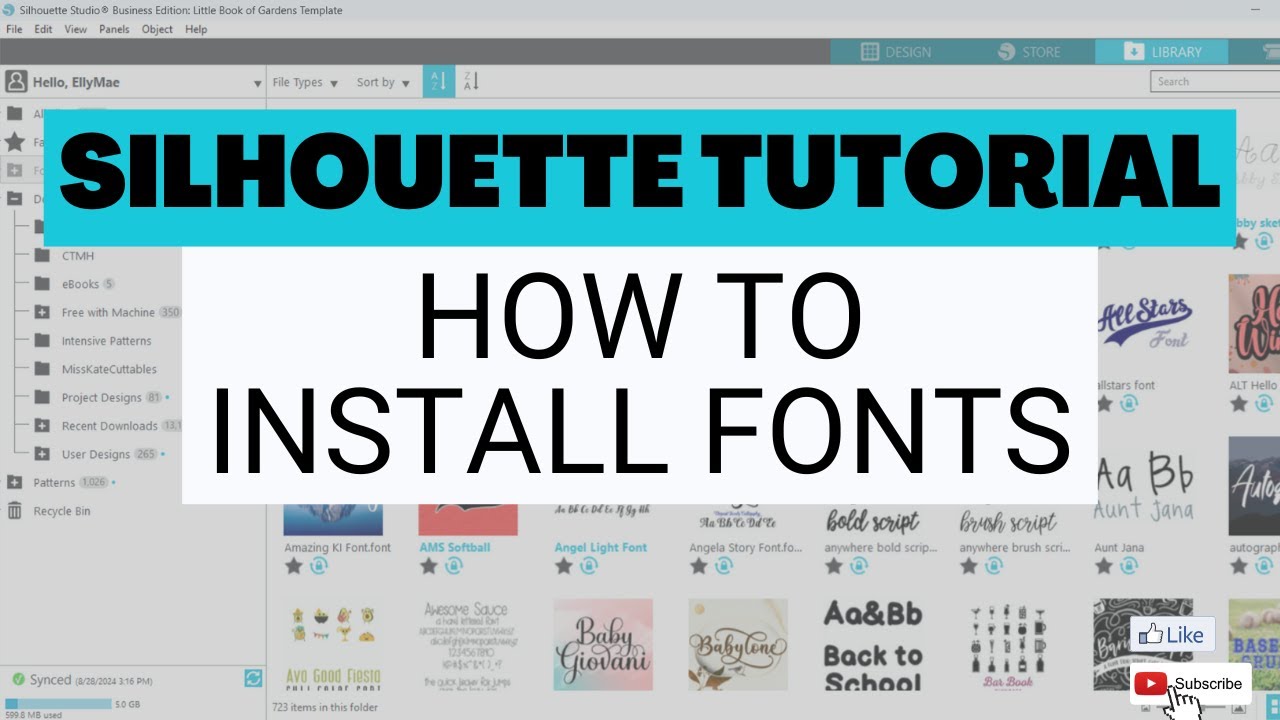Select the Free with Machine folder label
The height and width of the screenshot is (720, 1280).
click(108, 313)
